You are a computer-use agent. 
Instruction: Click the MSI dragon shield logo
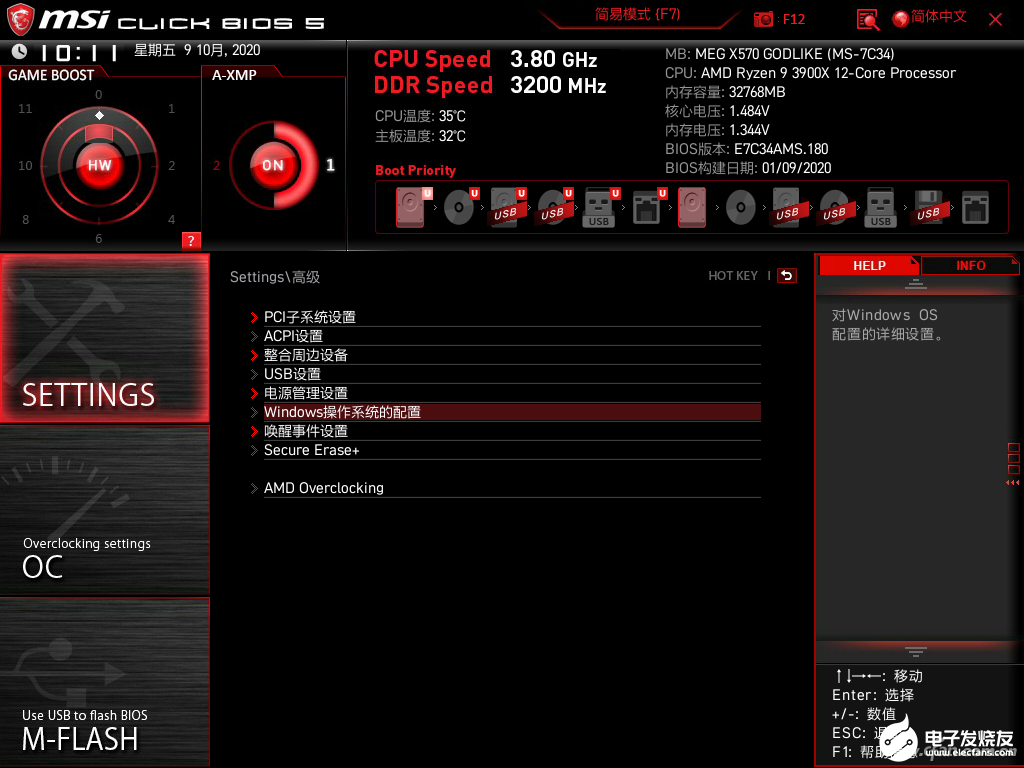pos(20,19)
